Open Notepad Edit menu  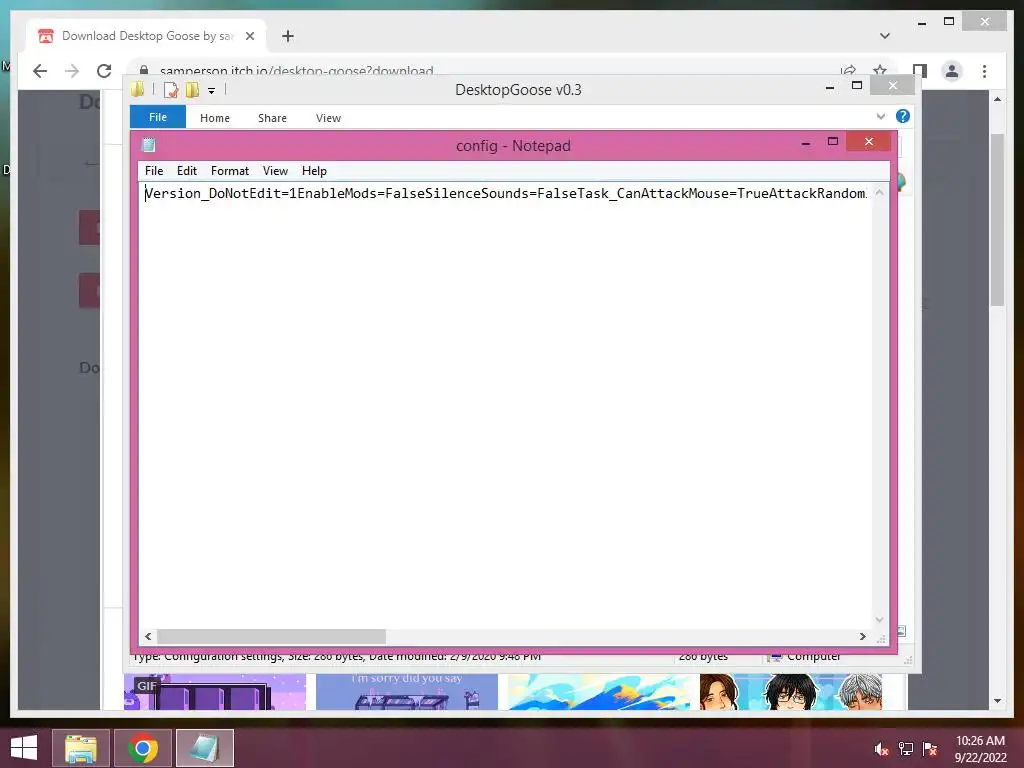(187, 171)
